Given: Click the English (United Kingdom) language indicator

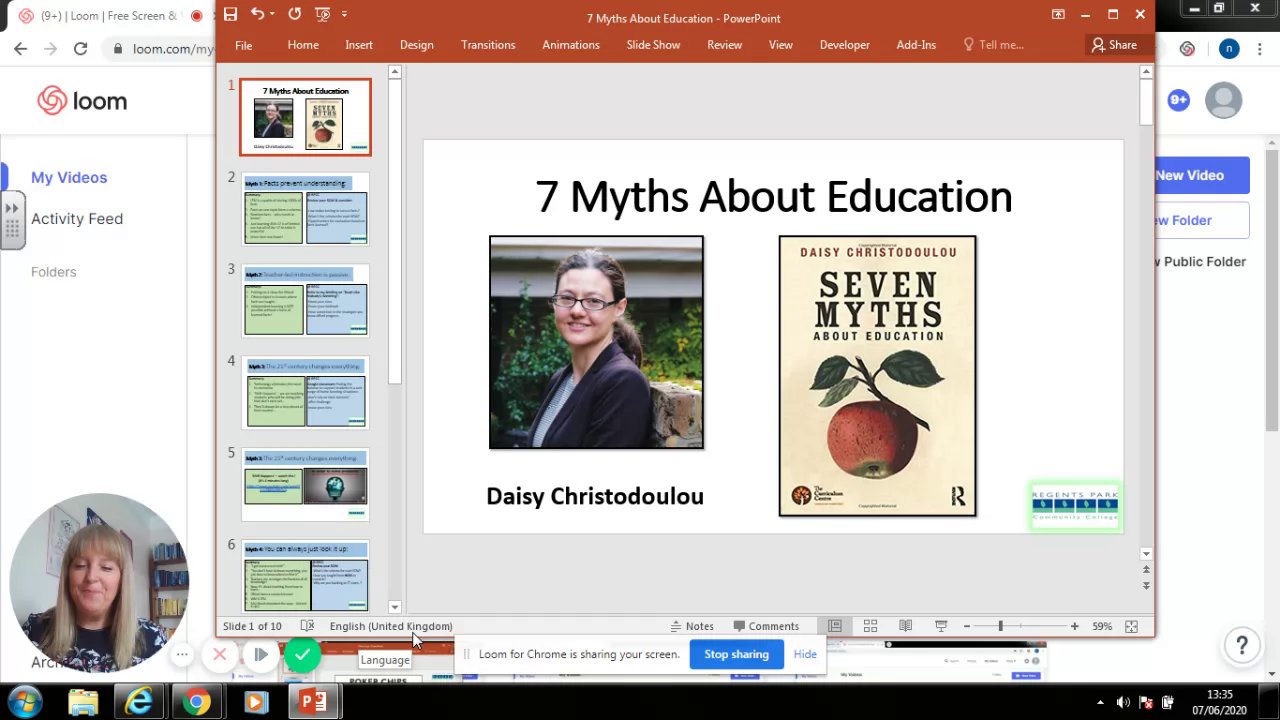Looking at the screenshot, I should click(391, 626).
